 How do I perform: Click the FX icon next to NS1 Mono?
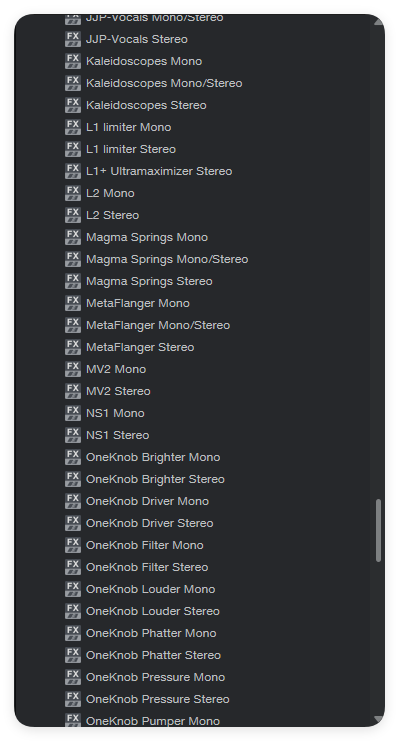73,413
